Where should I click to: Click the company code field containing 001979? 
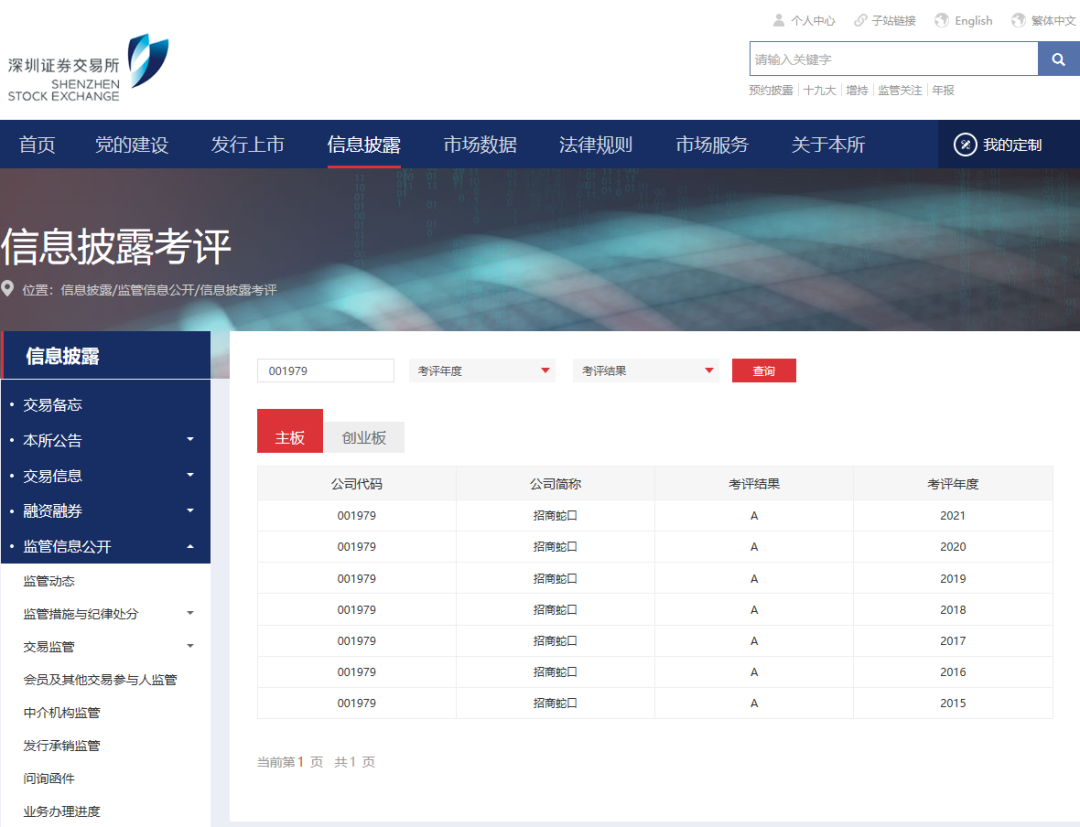point(326,370)
